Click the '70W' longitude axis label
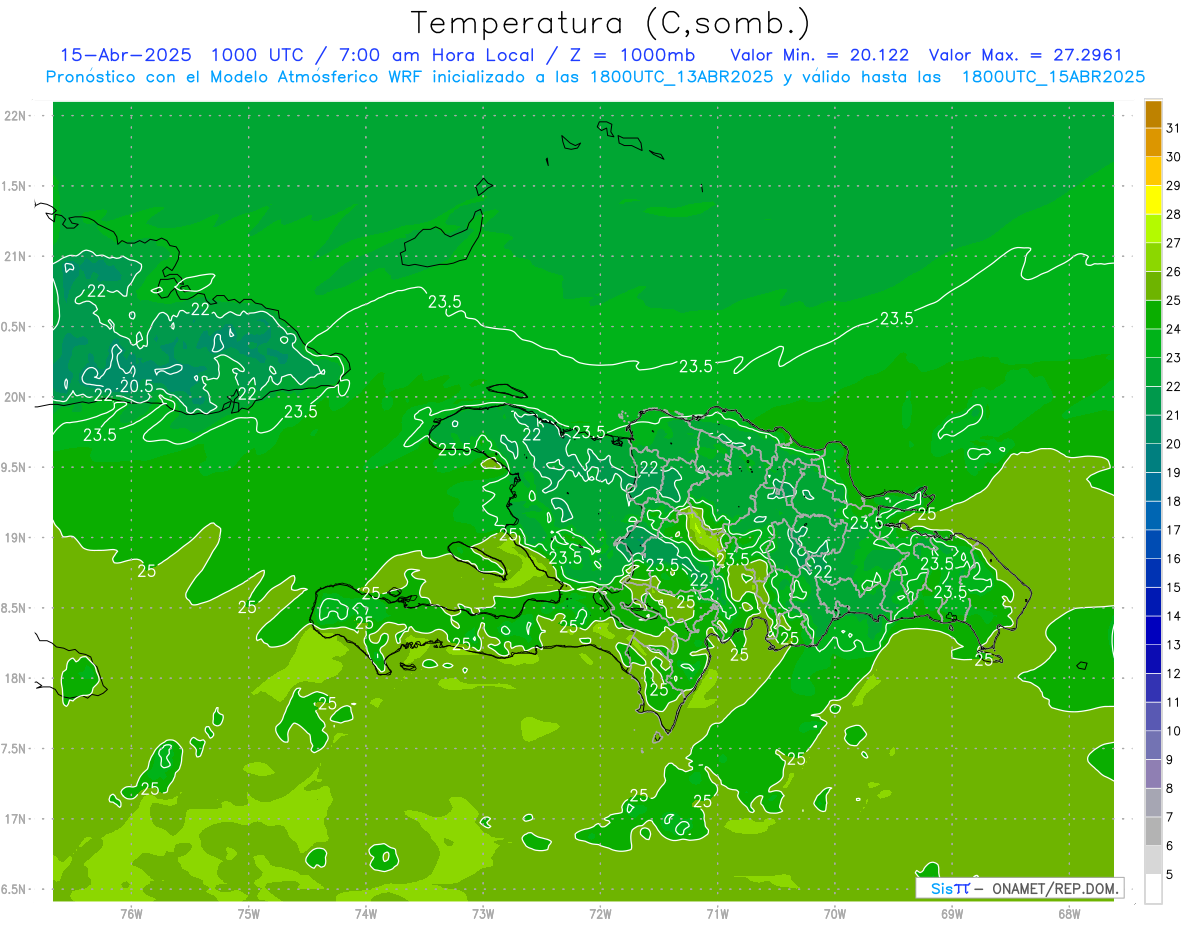1200x927 pixels. point(835,913)
